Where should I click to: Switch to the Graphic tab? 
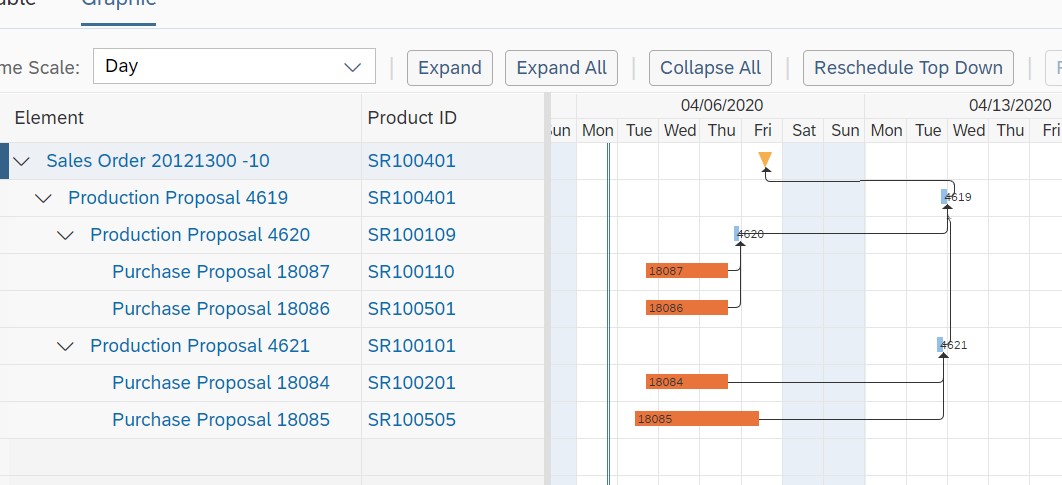(119, 3)
